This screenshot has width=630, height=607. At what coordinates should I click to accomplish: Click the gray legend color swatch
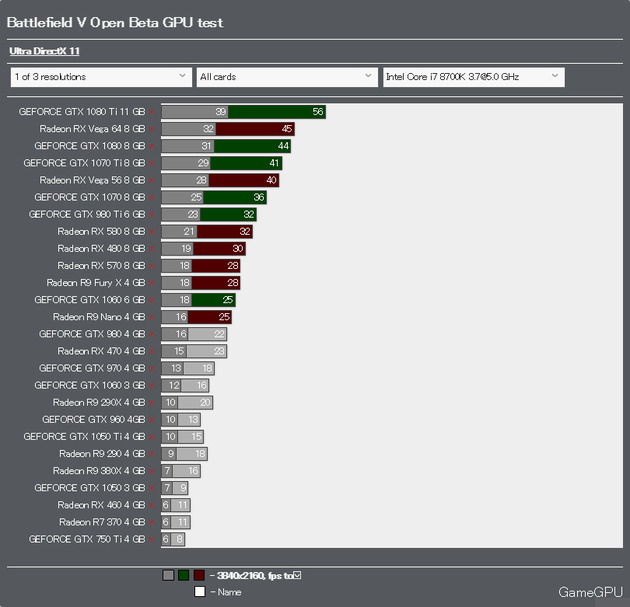coord(168,575)
